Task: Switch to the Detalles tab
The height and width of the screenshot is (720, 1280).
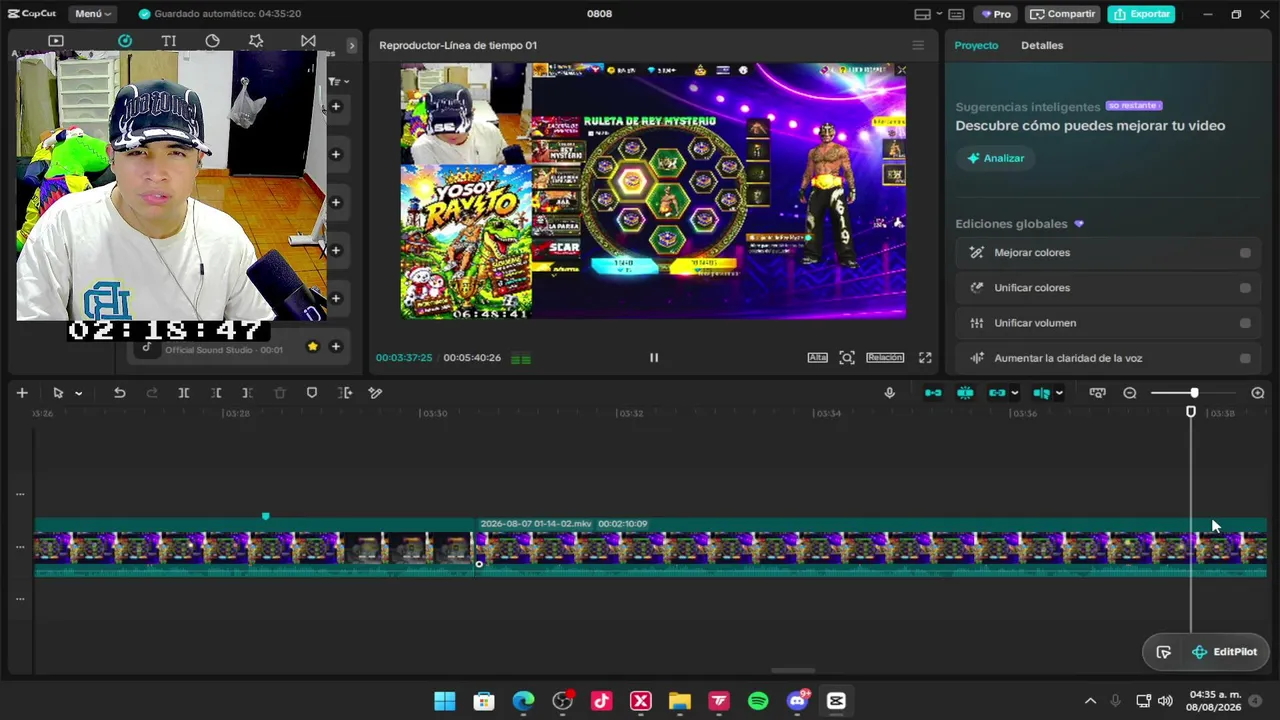Action: [1042, 45]
